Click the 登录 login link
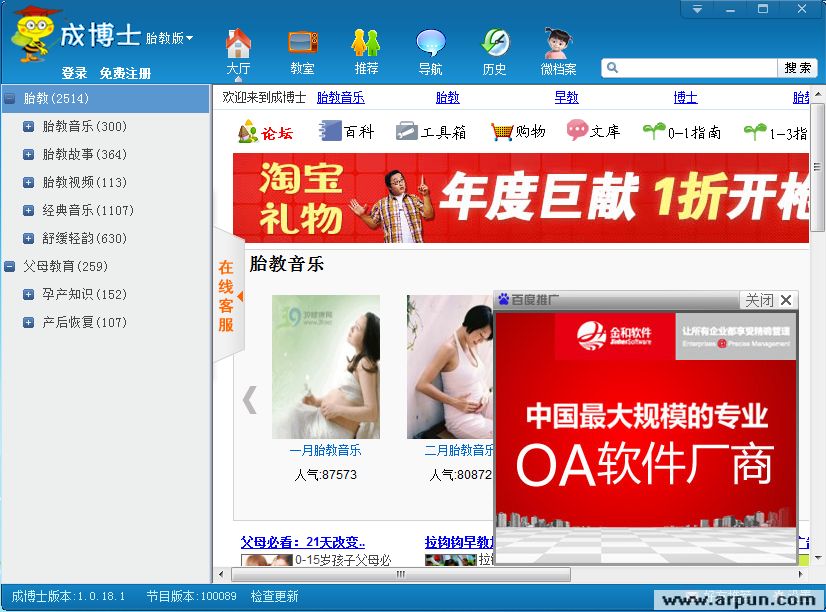 (x=74, y=73)
